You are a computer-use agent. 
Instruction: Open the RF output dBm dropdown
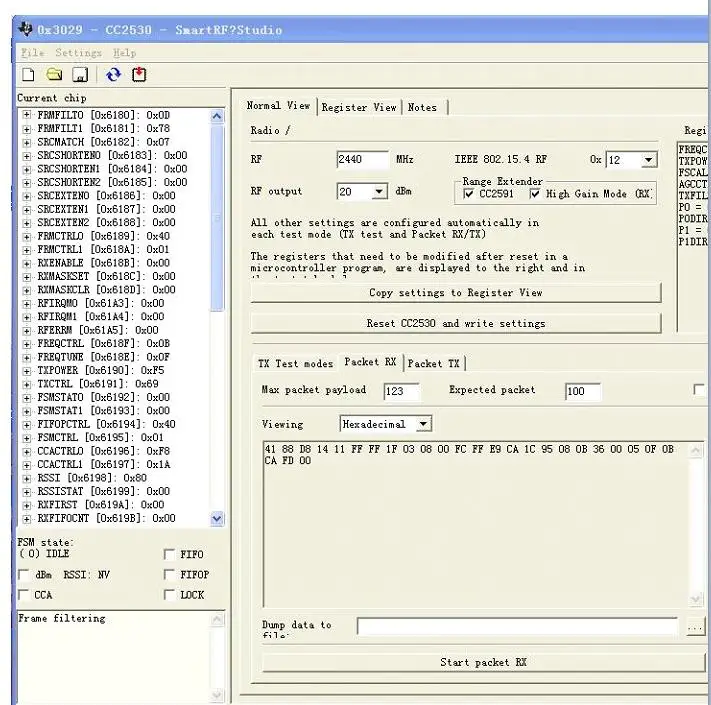tap(379, 191)
